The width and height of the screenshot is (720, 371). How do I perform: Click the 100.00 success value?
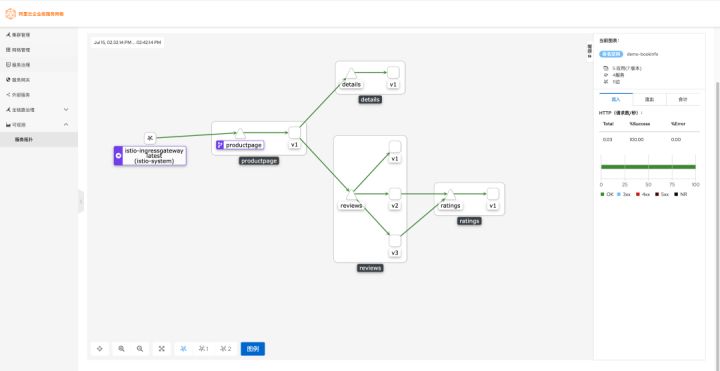click(636, 139)
